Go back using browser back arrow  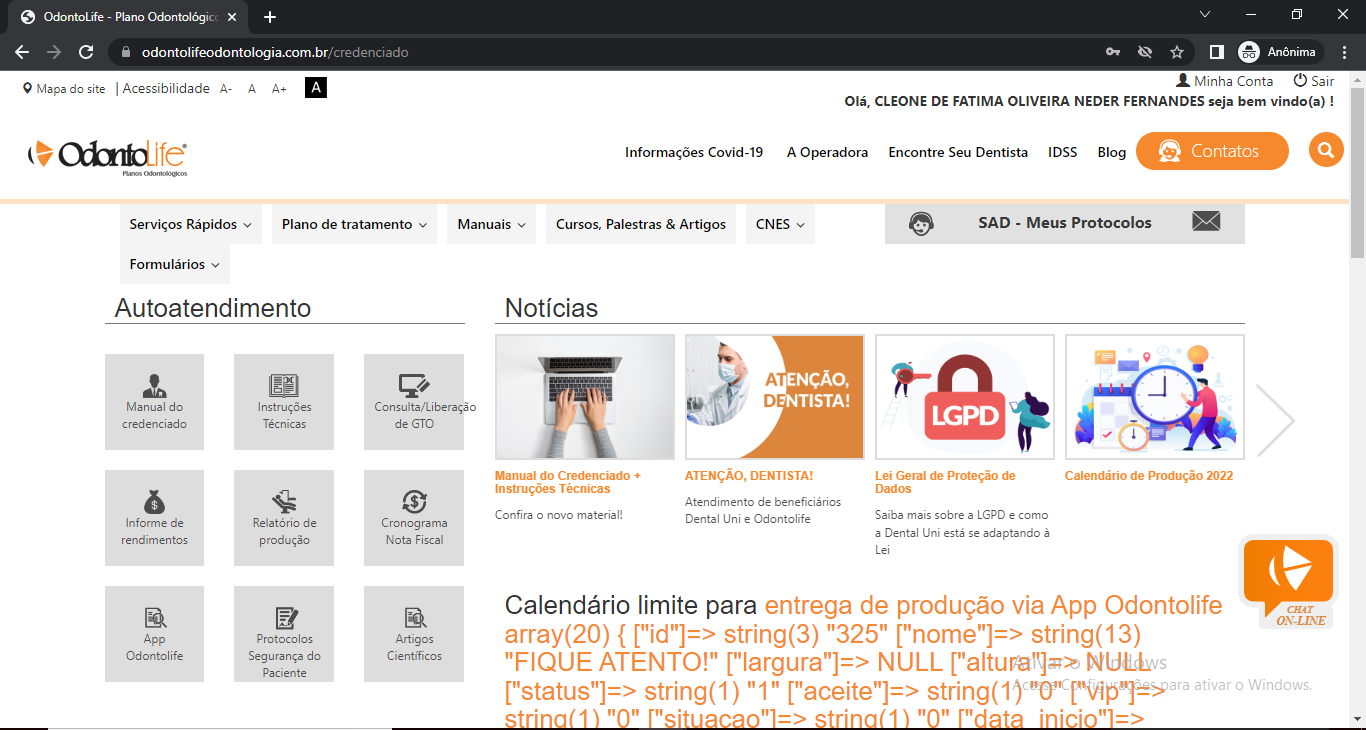point(22,52)
